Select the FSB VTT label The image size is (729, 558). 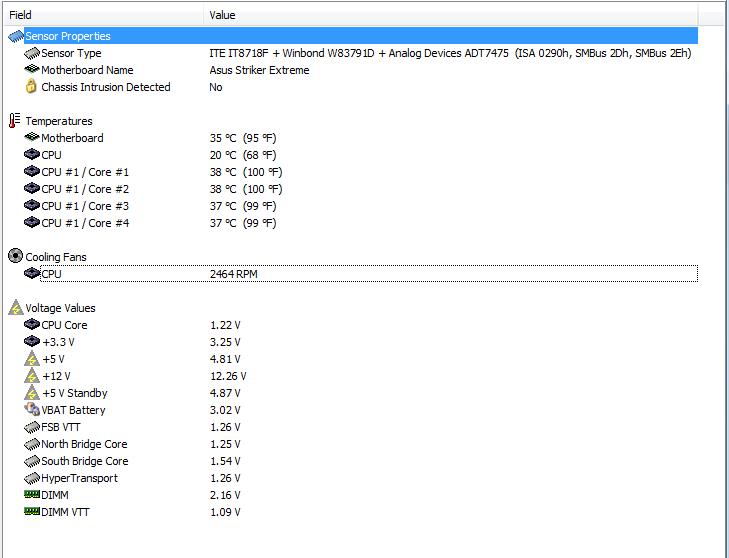point(61,427)
